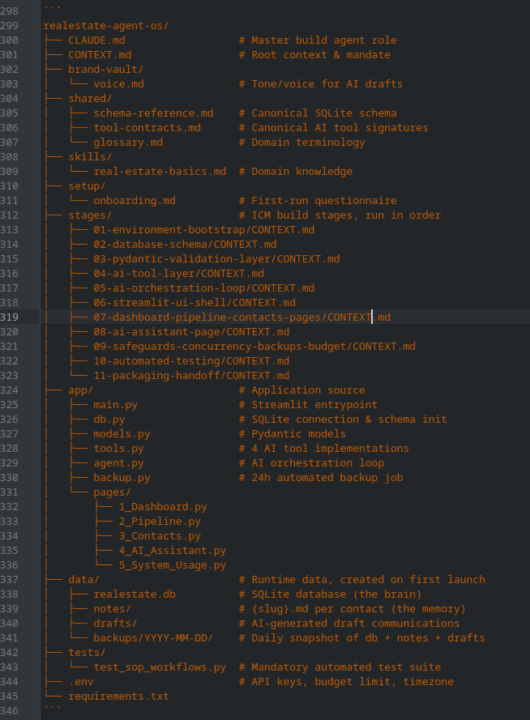Place cursor on realestate.db entry
530x720 pixels.
135,594
